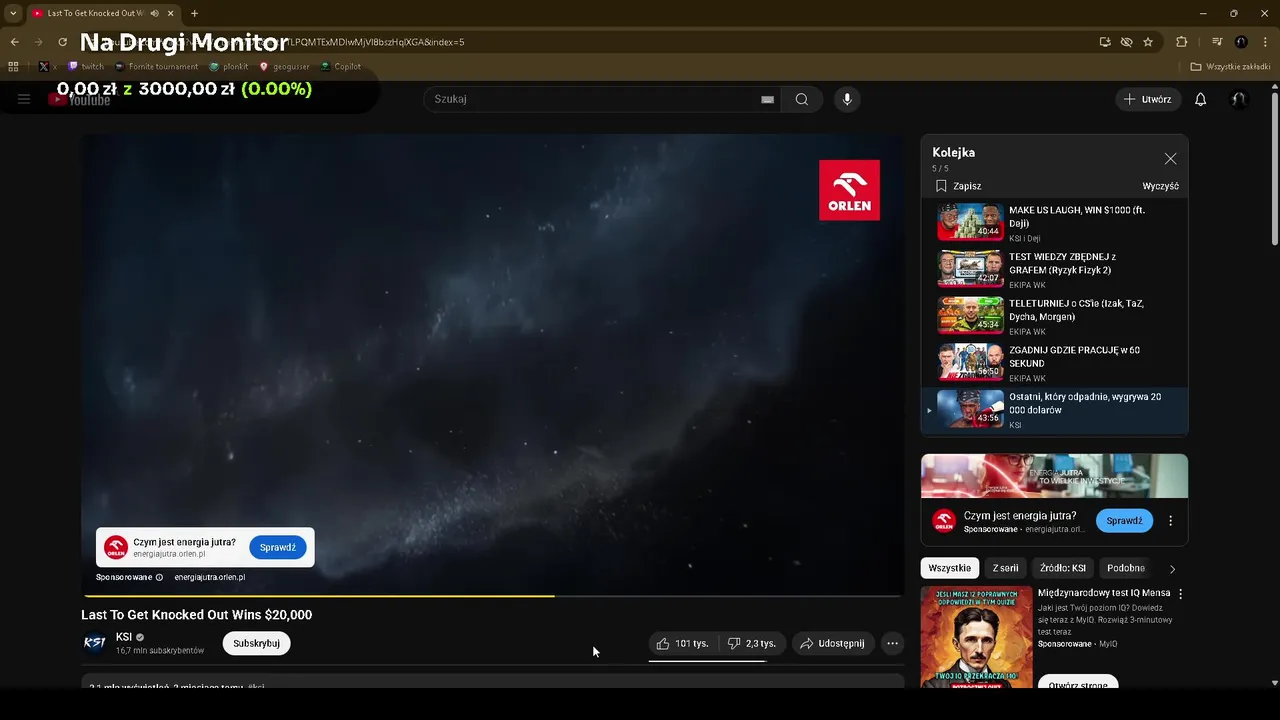Click 'Sprawdź' in the sidebar ad

(x=1124, y=520)
